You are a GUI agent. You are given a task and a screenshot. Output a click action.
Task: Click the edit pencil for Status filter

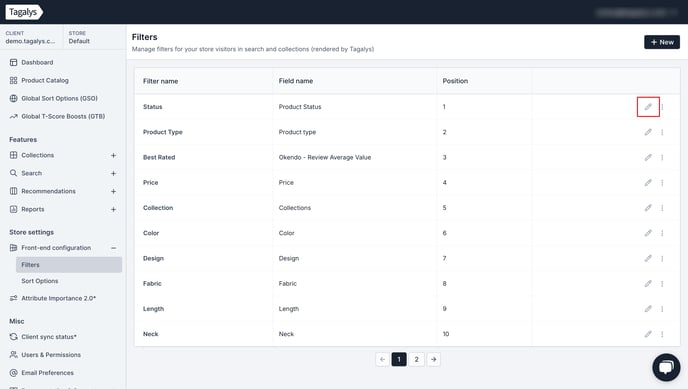pyautogui.click(x=648, y=107)
